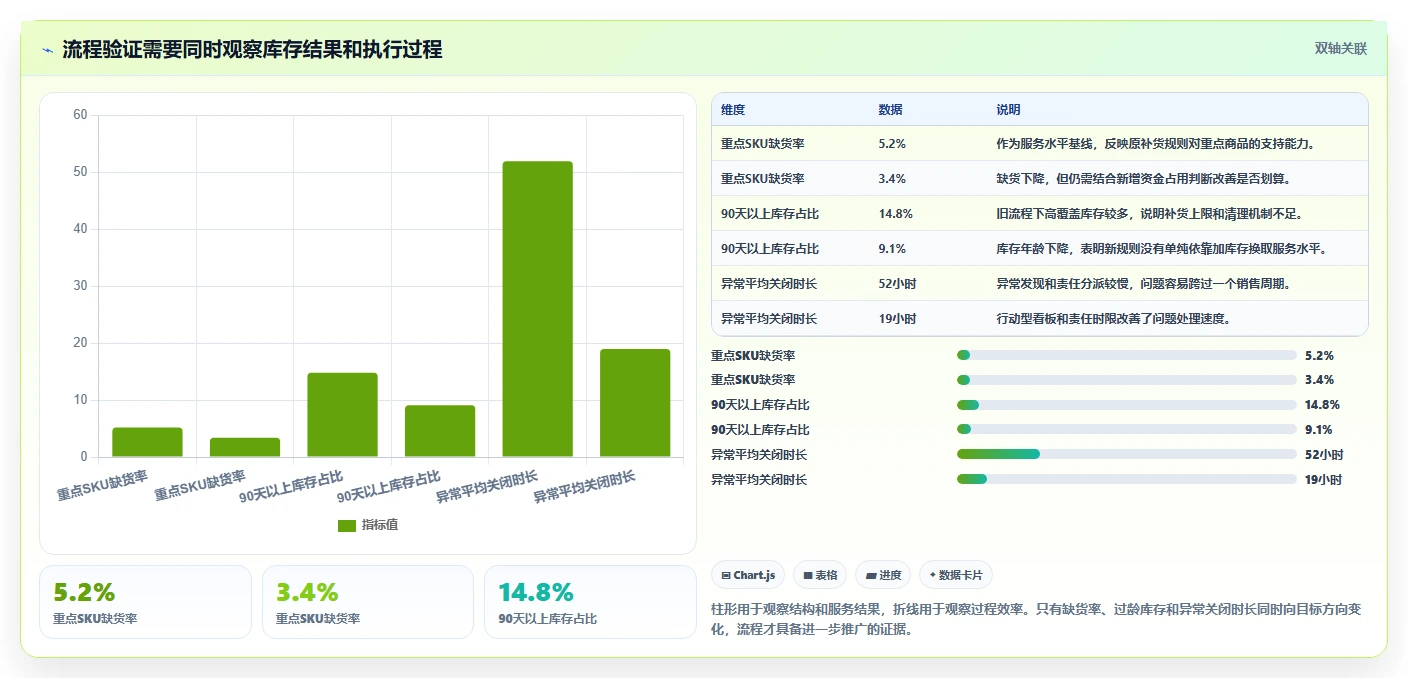Click the 19小时 value beside the progress bar
Screen dimensions: 1408x678
point(1324,480)
